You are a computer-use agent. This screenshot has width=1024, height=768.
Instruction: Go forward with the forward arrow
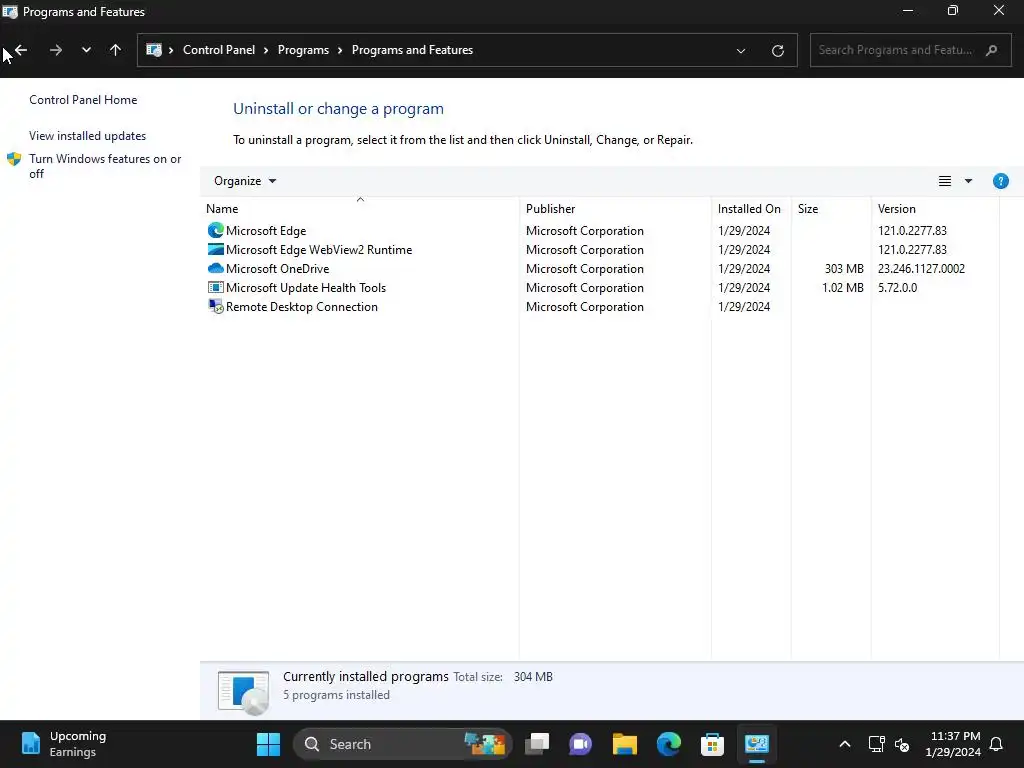click(x=56, y=50)
